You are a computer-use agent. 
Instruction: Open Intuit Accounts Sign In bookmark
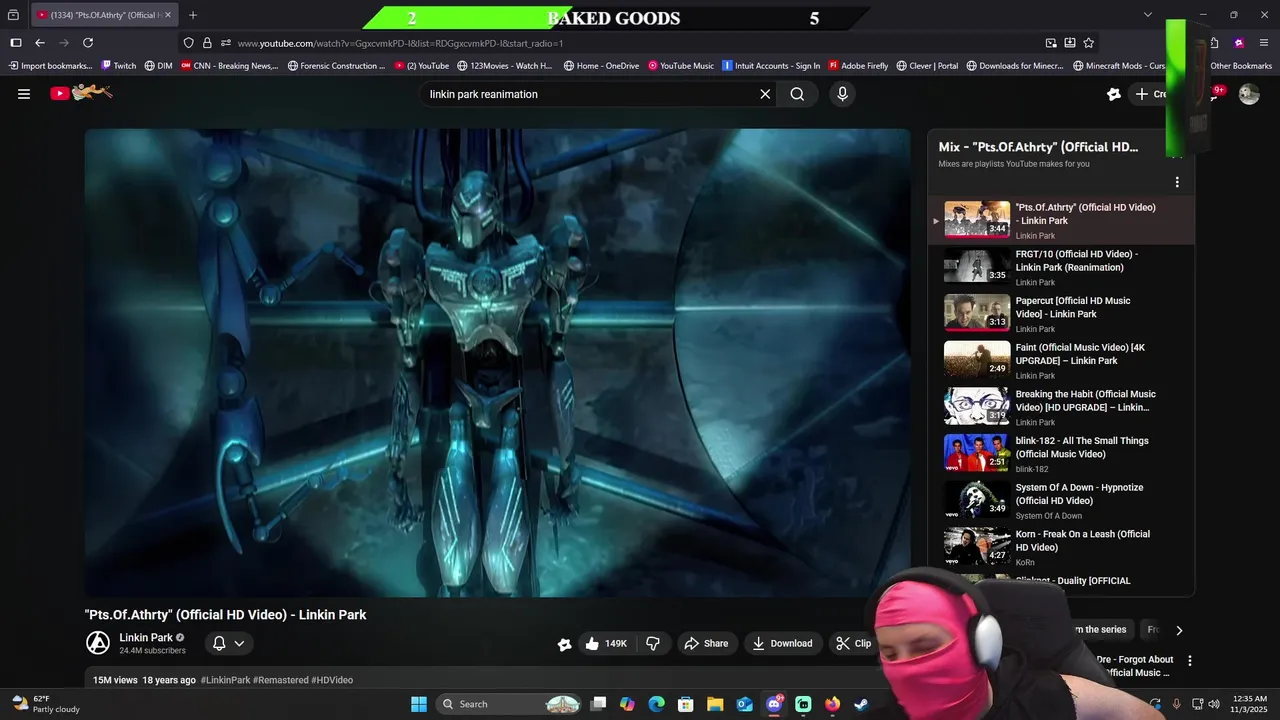(771, 66)
